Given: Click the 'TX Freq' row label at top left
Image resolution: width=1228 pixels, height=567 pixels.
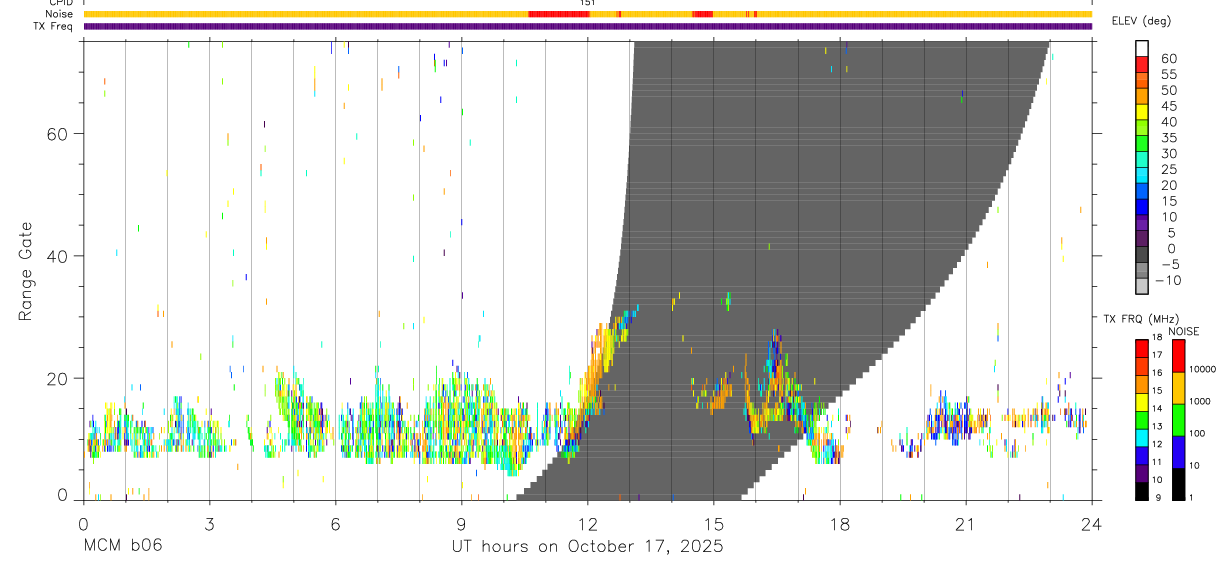Looking at the screenshot, I should [55, 26].
